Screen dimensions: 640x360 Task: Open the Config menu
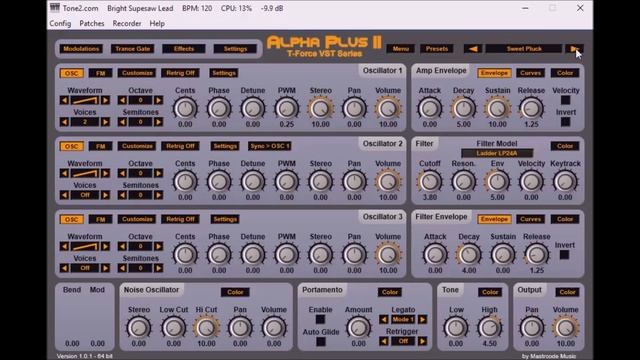pos(60,23)
